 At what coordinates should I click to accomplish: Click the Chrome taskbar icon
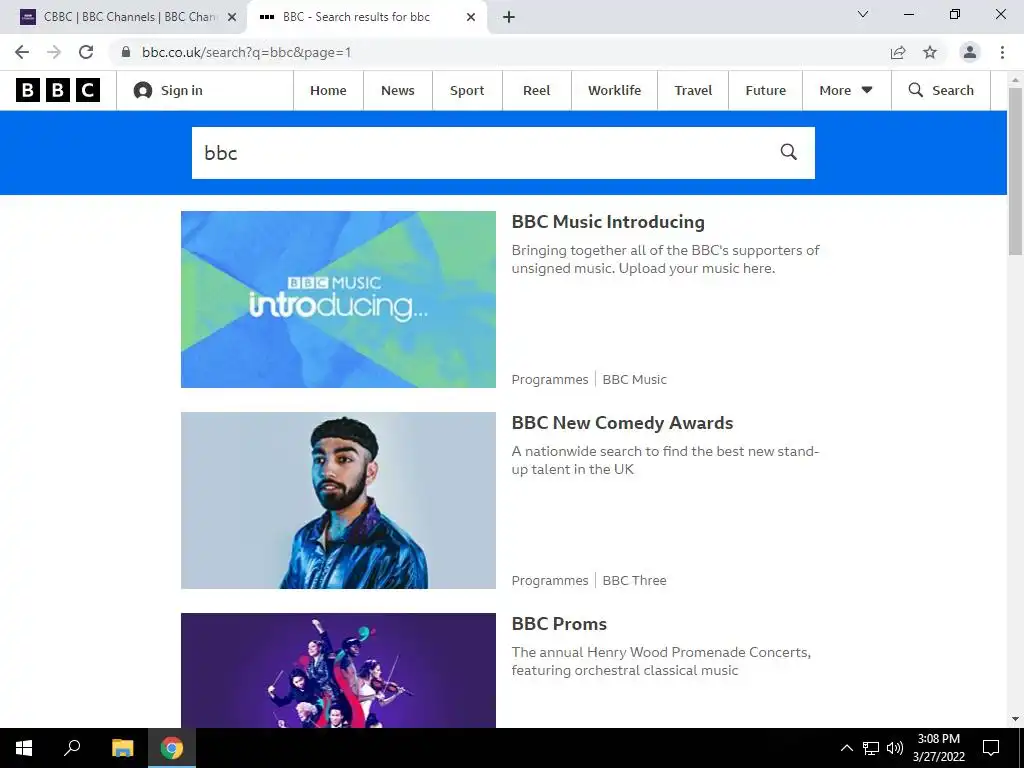pos(172,748)
